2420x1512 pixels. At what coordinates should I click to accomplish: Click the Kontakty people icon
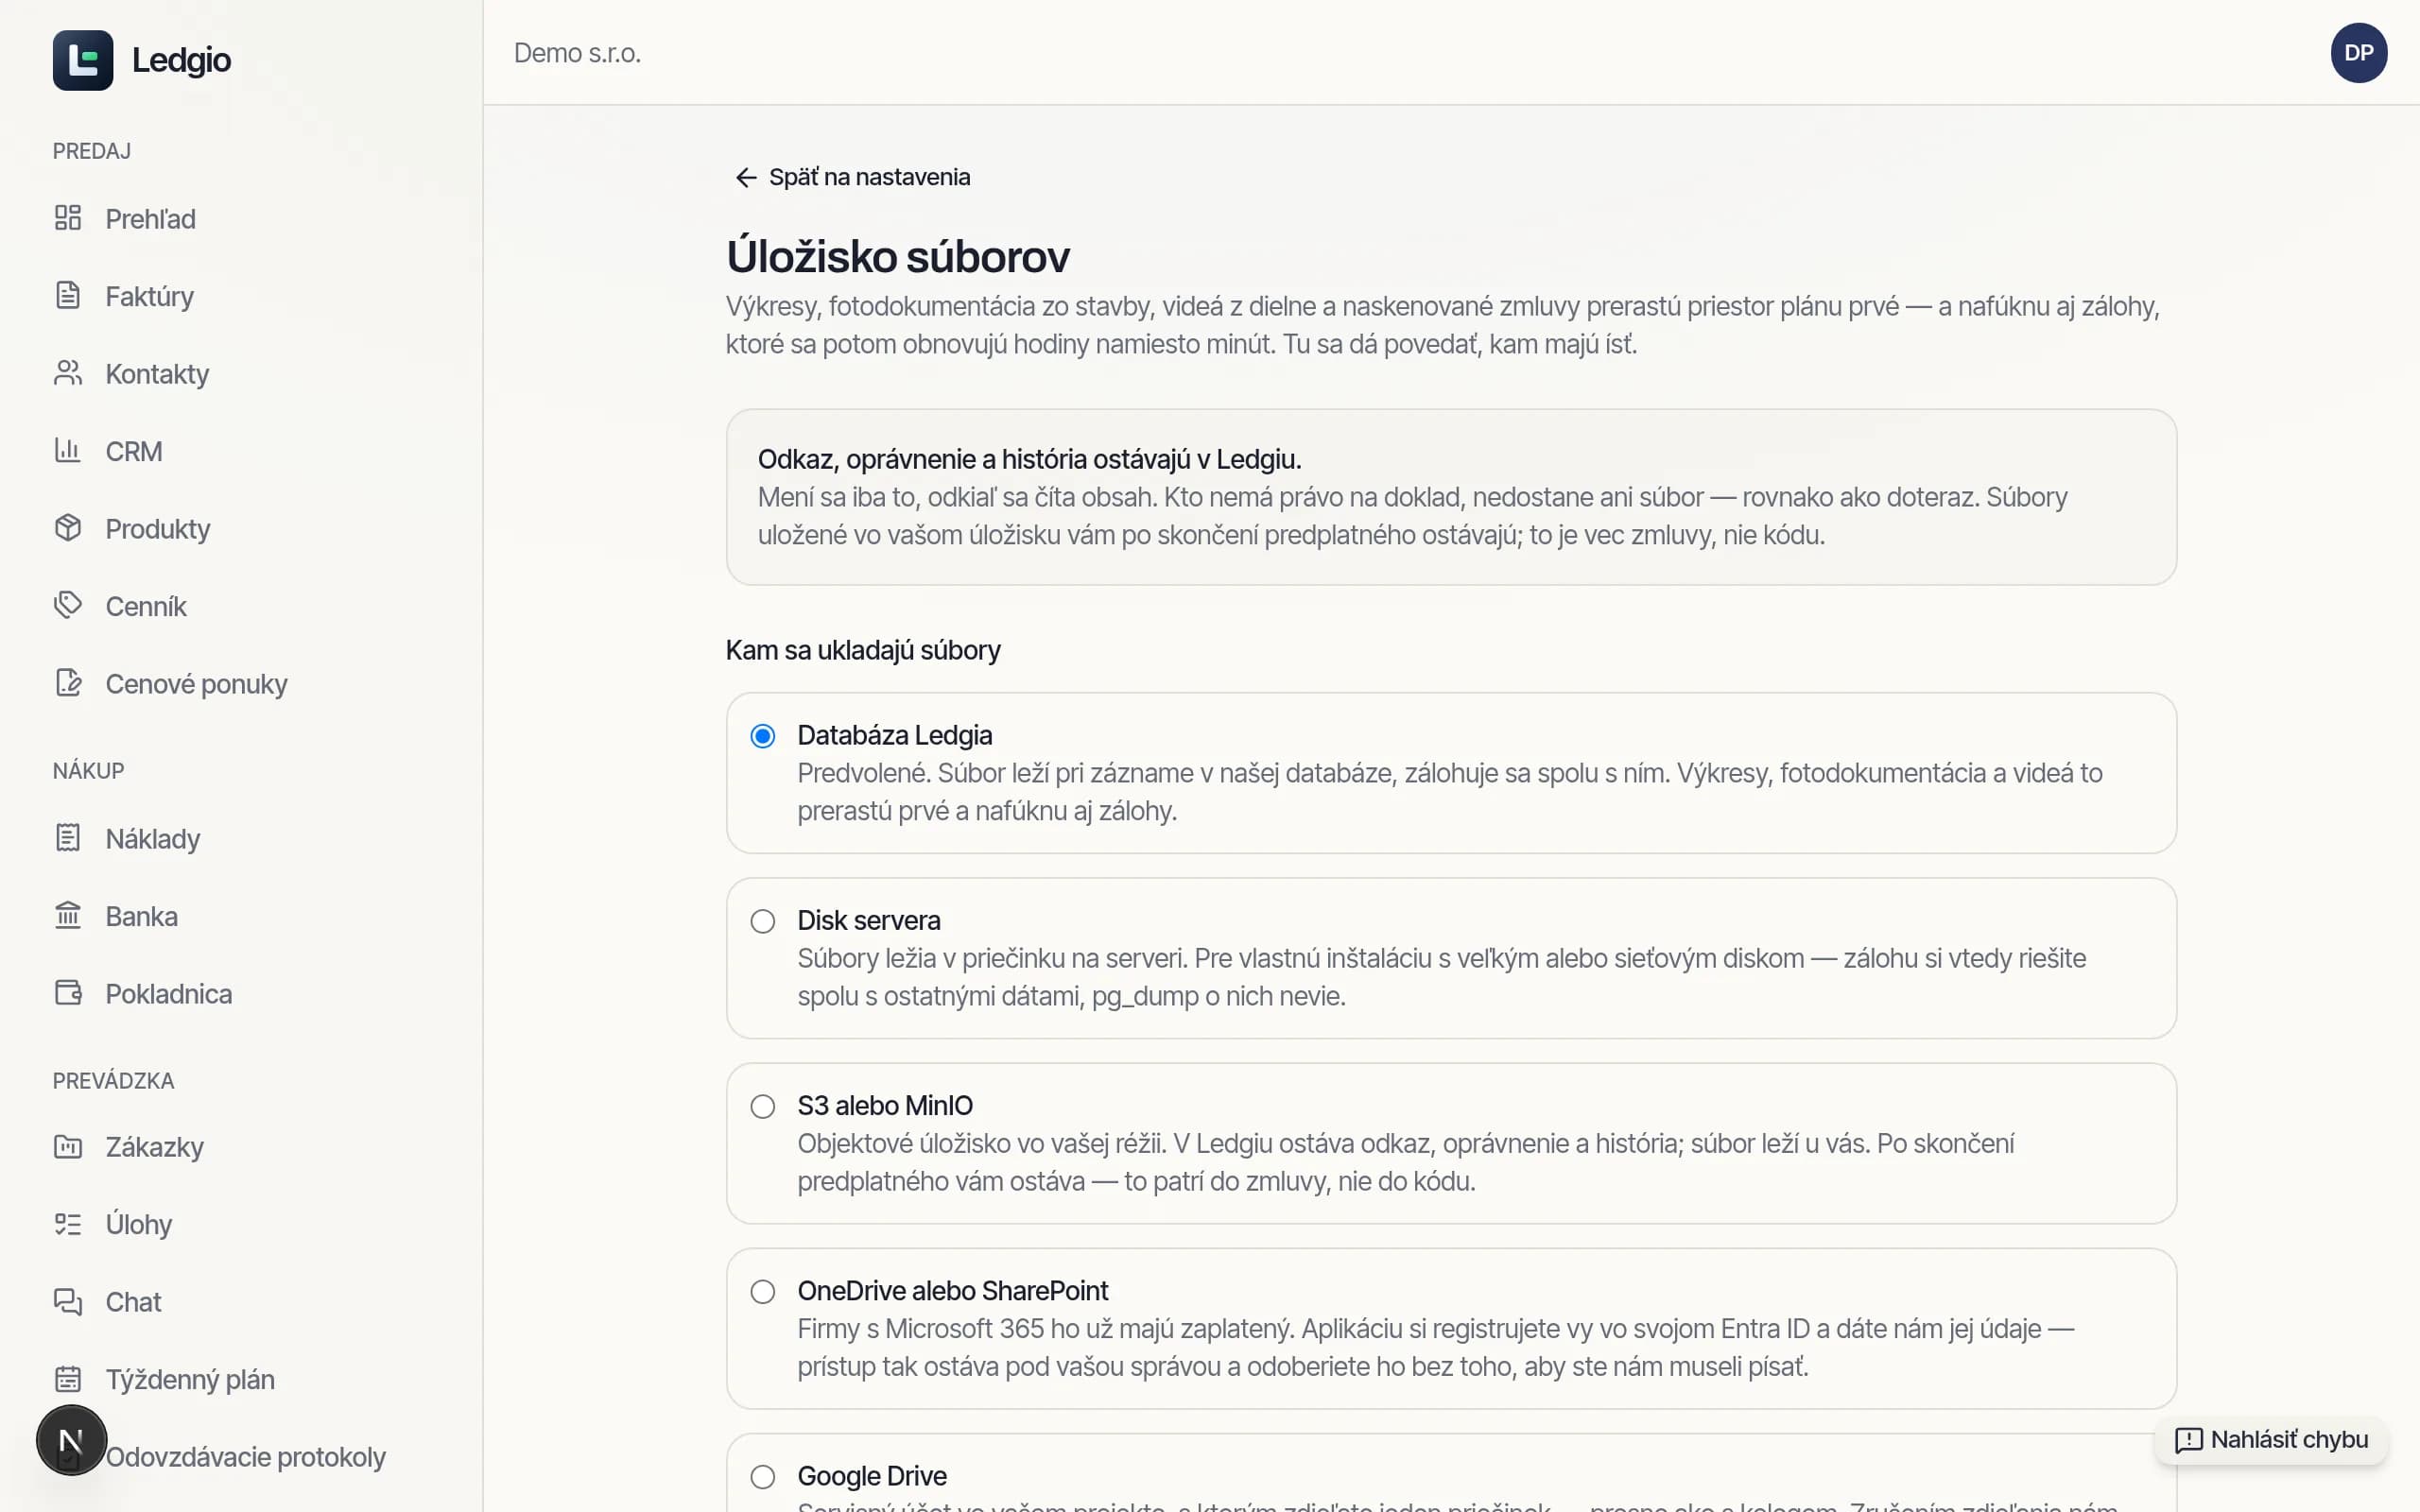[68, 373]
